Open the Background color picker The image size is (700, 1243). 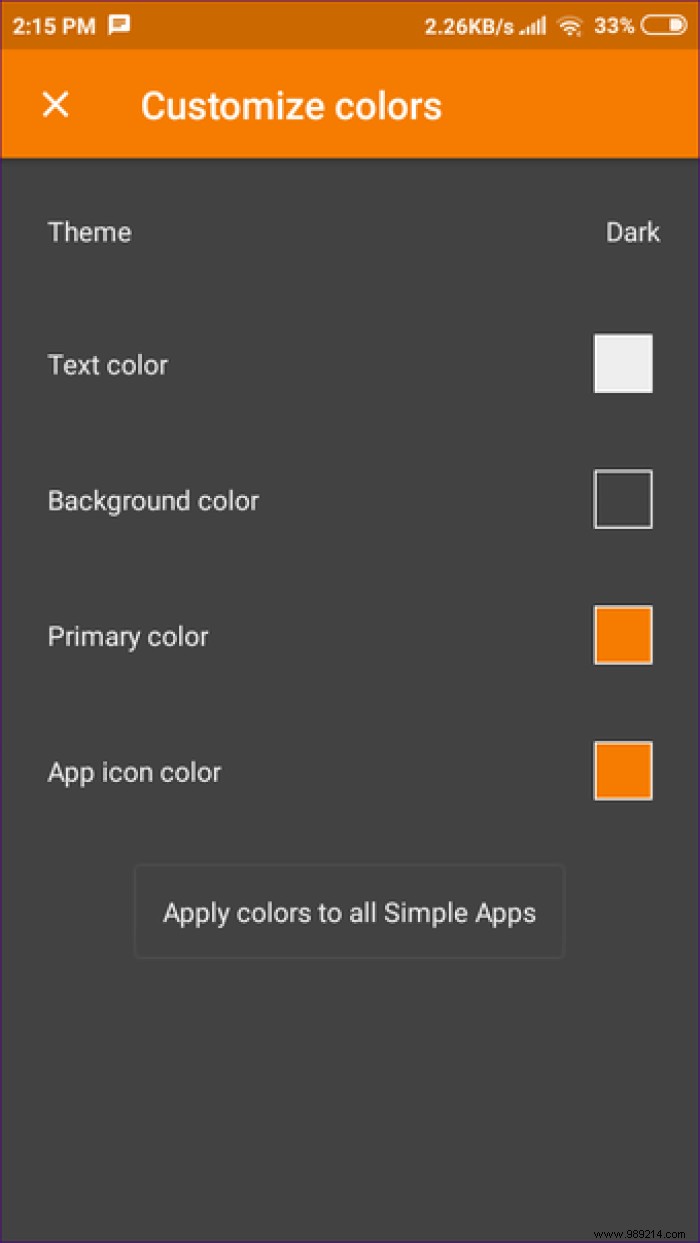[622, 499]
